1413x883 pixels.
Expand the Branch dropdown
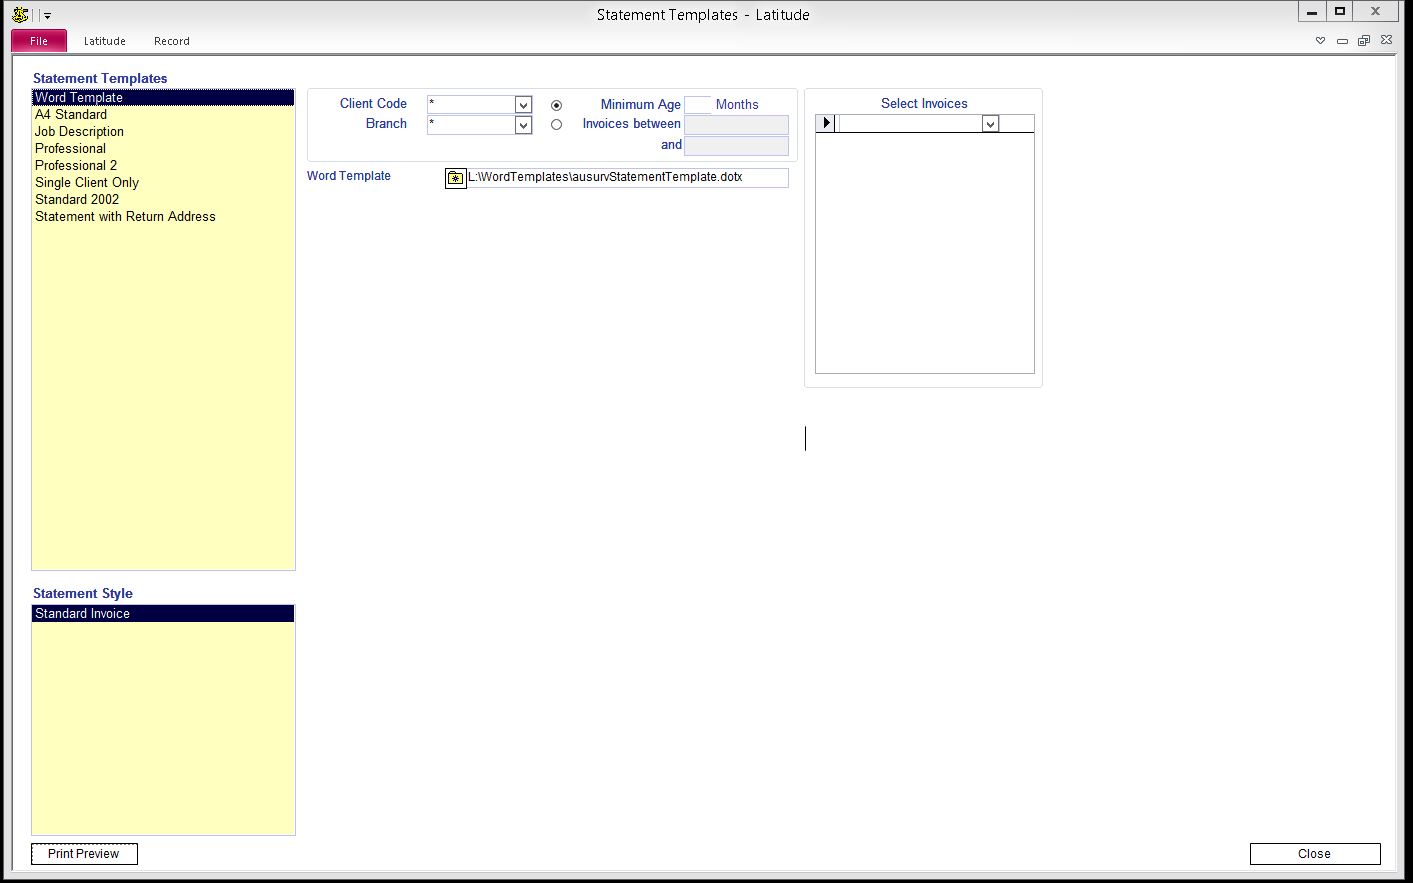[x=523, y=125]
